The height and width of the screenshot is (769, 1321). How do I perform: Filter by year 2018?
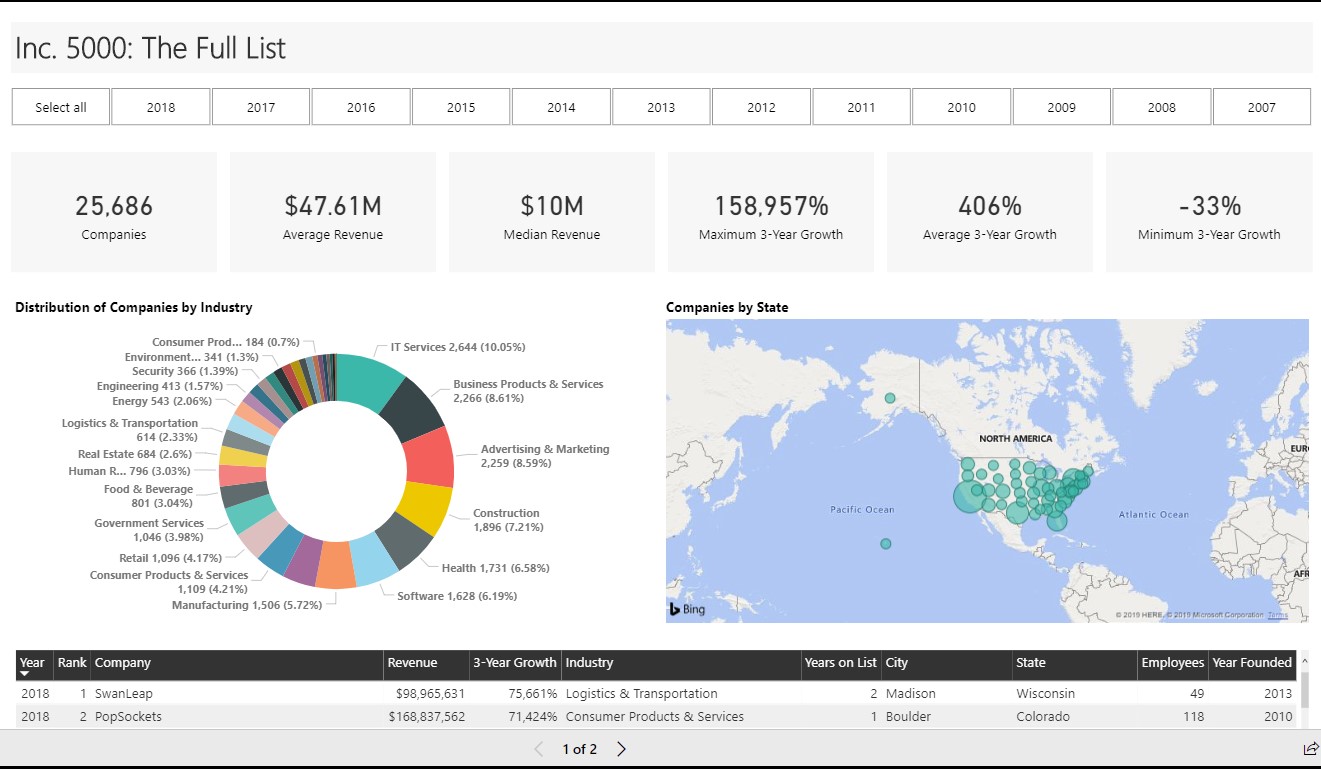coord(161,107)
